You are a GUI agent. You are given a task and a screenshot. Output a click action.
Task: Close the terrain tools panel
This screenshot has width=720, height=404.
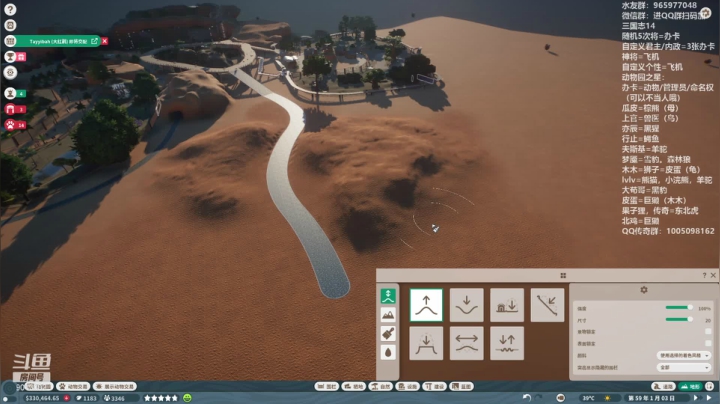click(x=713, y=275)
